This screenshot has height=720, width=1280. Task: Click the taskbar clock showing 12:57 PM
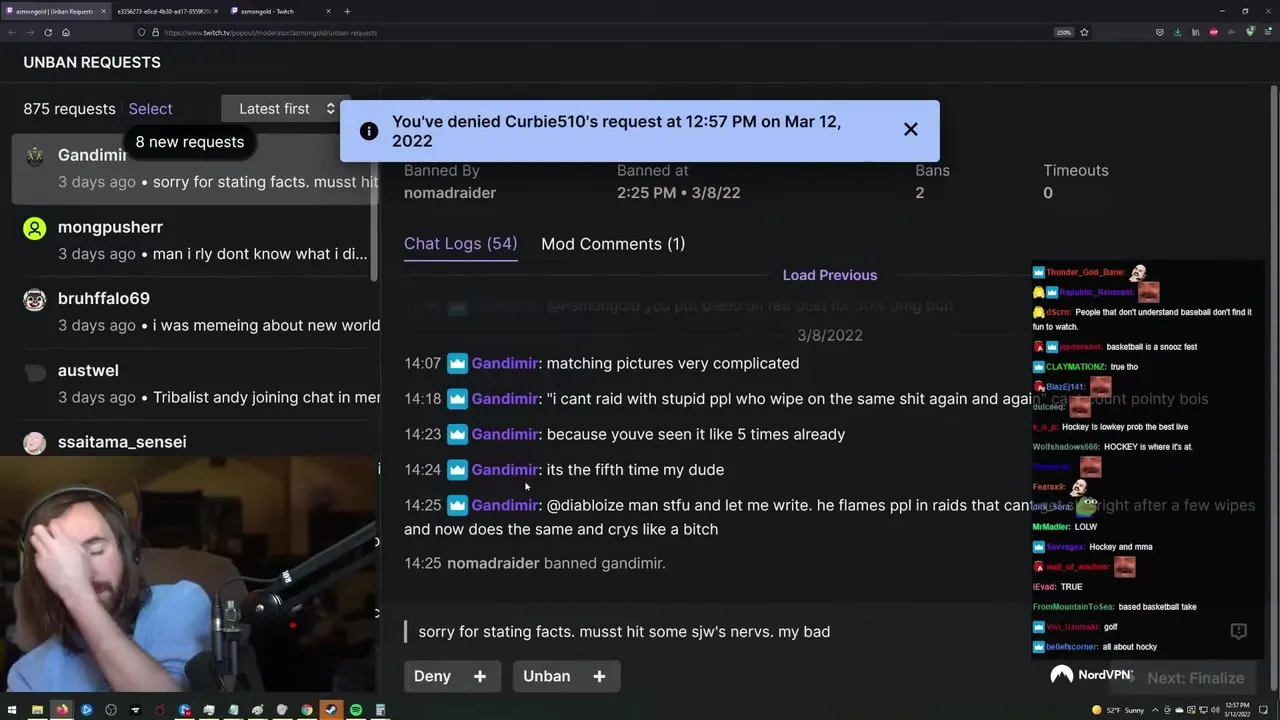click(x=1238, y=710)
